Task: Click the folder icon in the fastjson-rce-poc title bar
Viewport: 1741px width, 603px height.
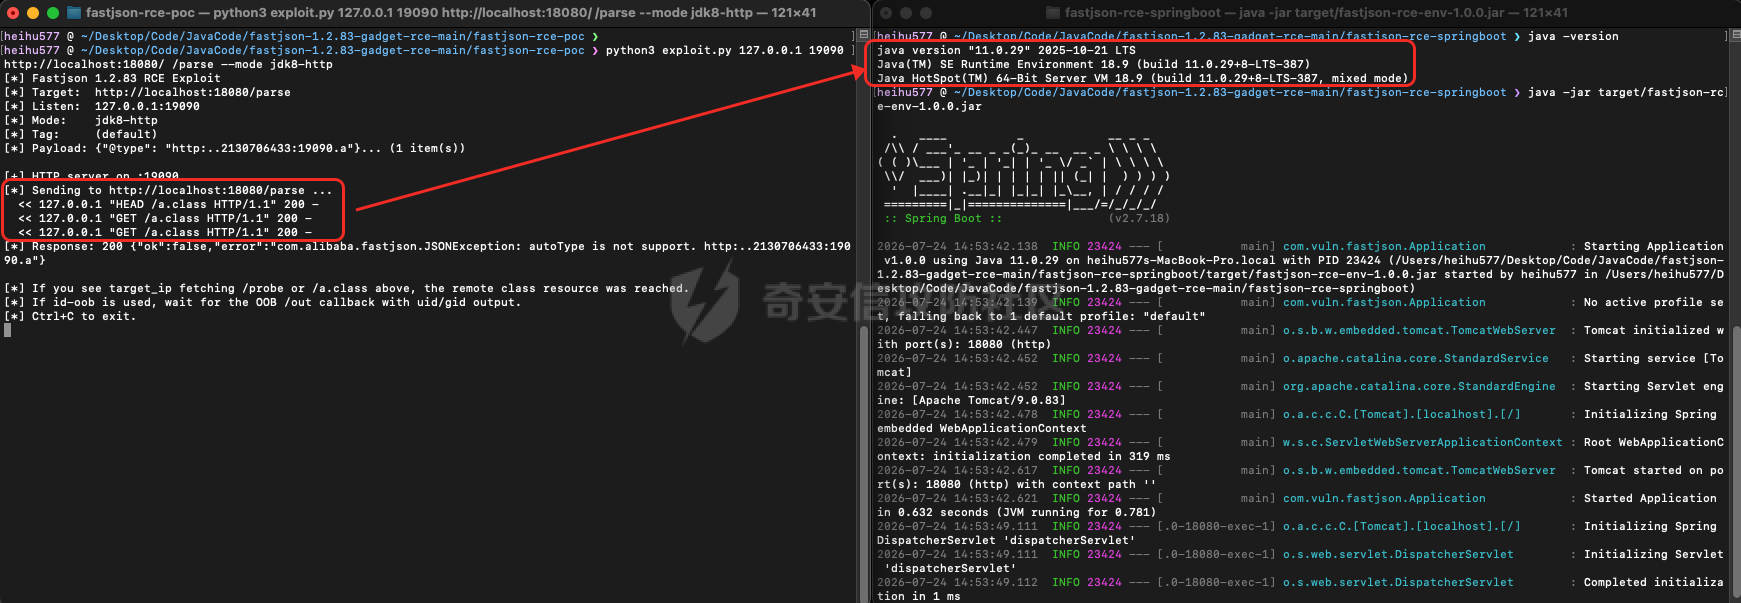Action: (x=74, y=13)
